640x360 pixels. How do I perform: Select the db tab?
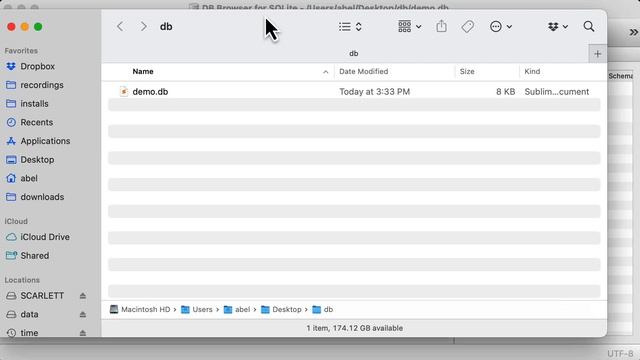click(353, 53)
